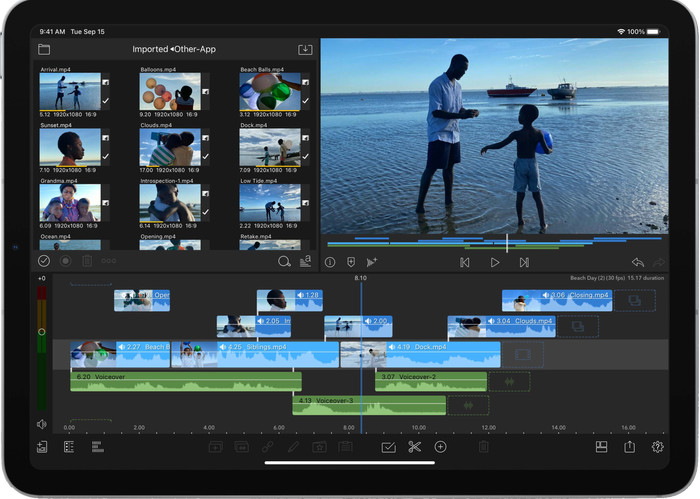Screen dimensions: 700x499
Task: Open the library sort options menu
Action: [x=305, y=261]
